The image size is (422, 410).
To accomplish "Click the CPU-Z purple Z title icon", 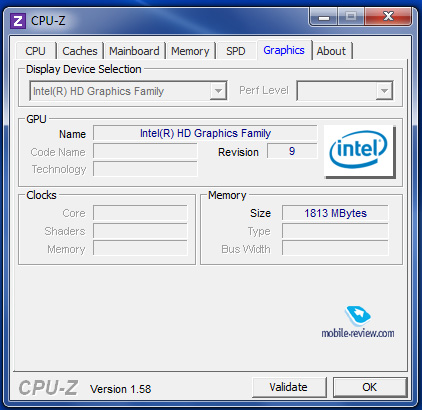I will tap(18, 21).
